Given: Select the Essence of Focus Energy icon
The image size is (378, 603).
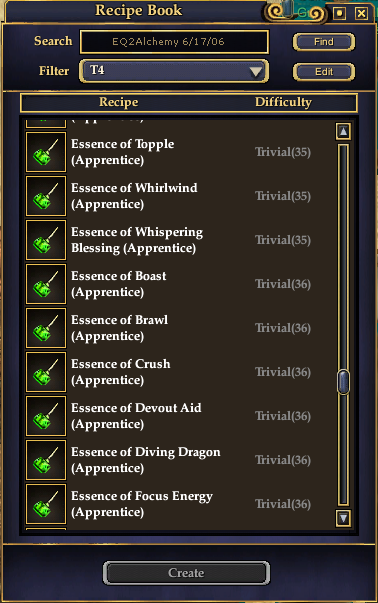Looking at the screenshot, I should click(46, 504).
